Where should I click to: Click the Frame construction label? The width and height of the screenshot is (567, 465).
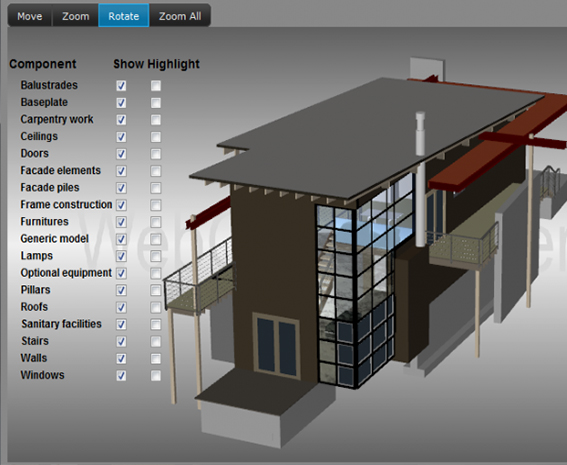(66, 204)
